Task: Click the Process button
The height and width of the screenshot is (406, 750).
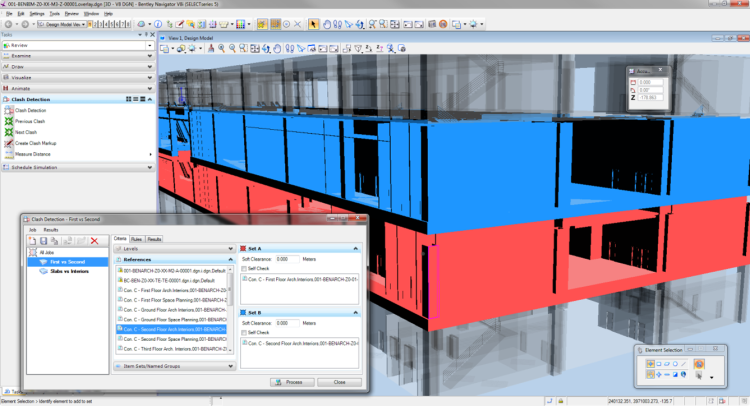Action: tap(293, 382)
